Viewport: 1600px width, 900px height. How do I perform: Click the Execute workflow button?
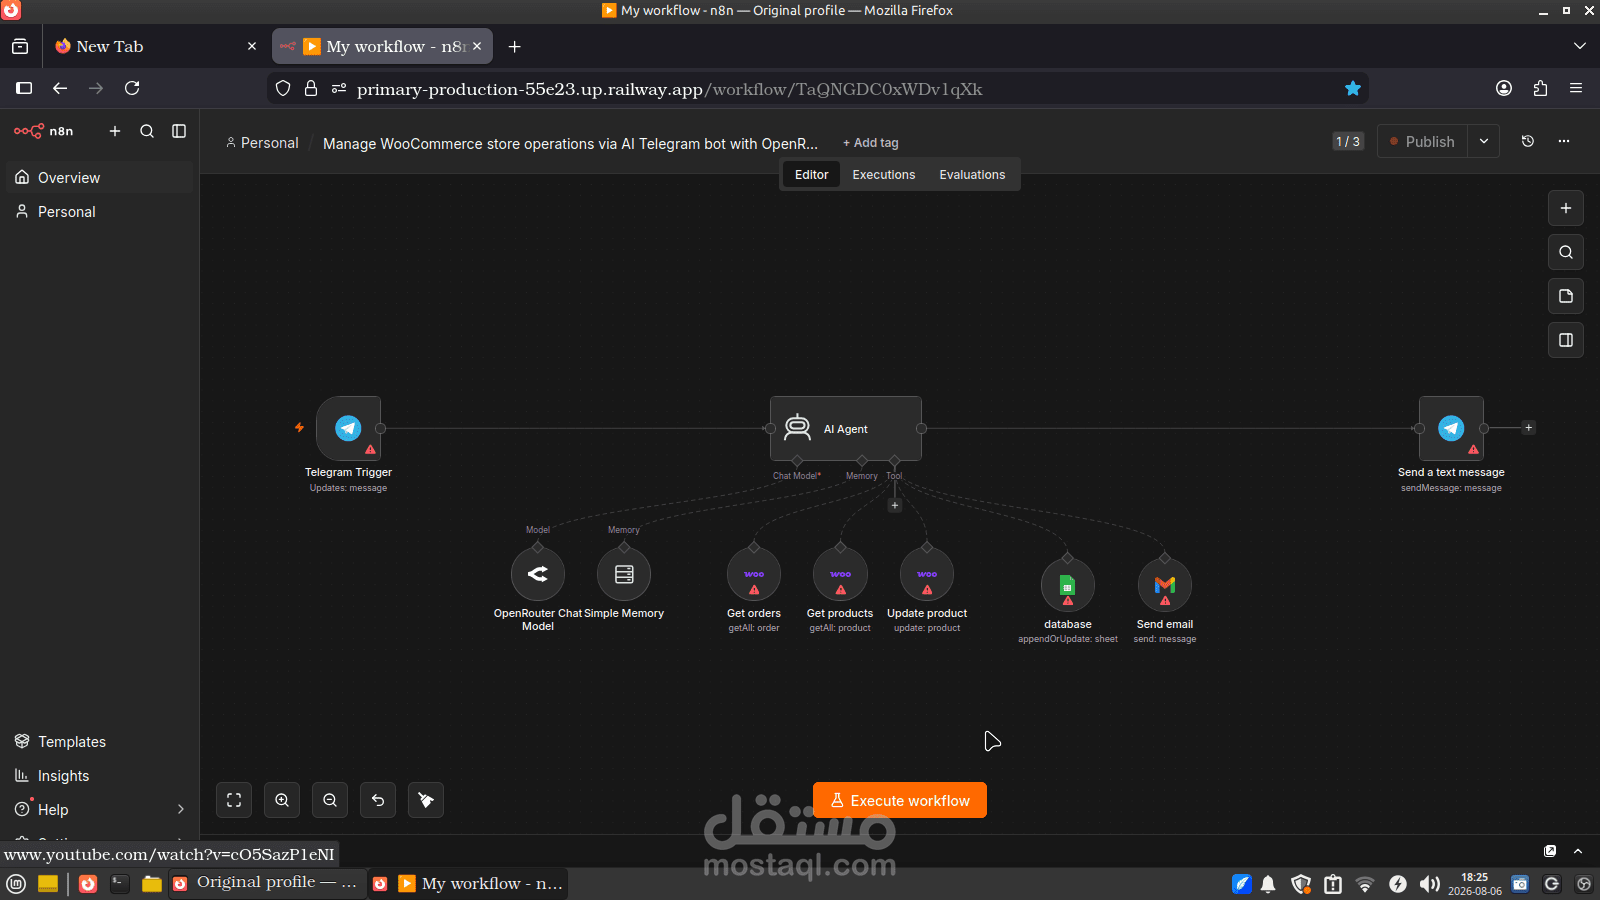point(900,800)
